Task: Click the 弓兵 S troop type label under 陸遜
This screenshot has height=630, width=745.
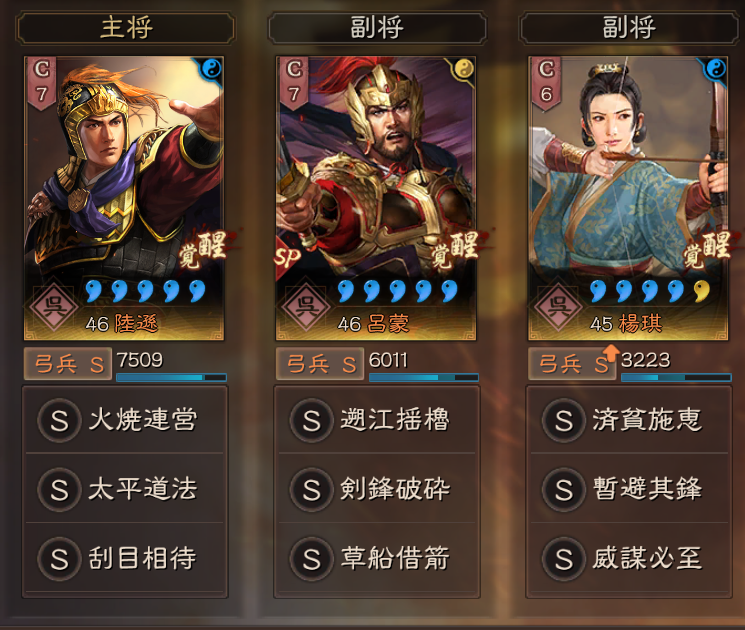Action: (68, 364)
